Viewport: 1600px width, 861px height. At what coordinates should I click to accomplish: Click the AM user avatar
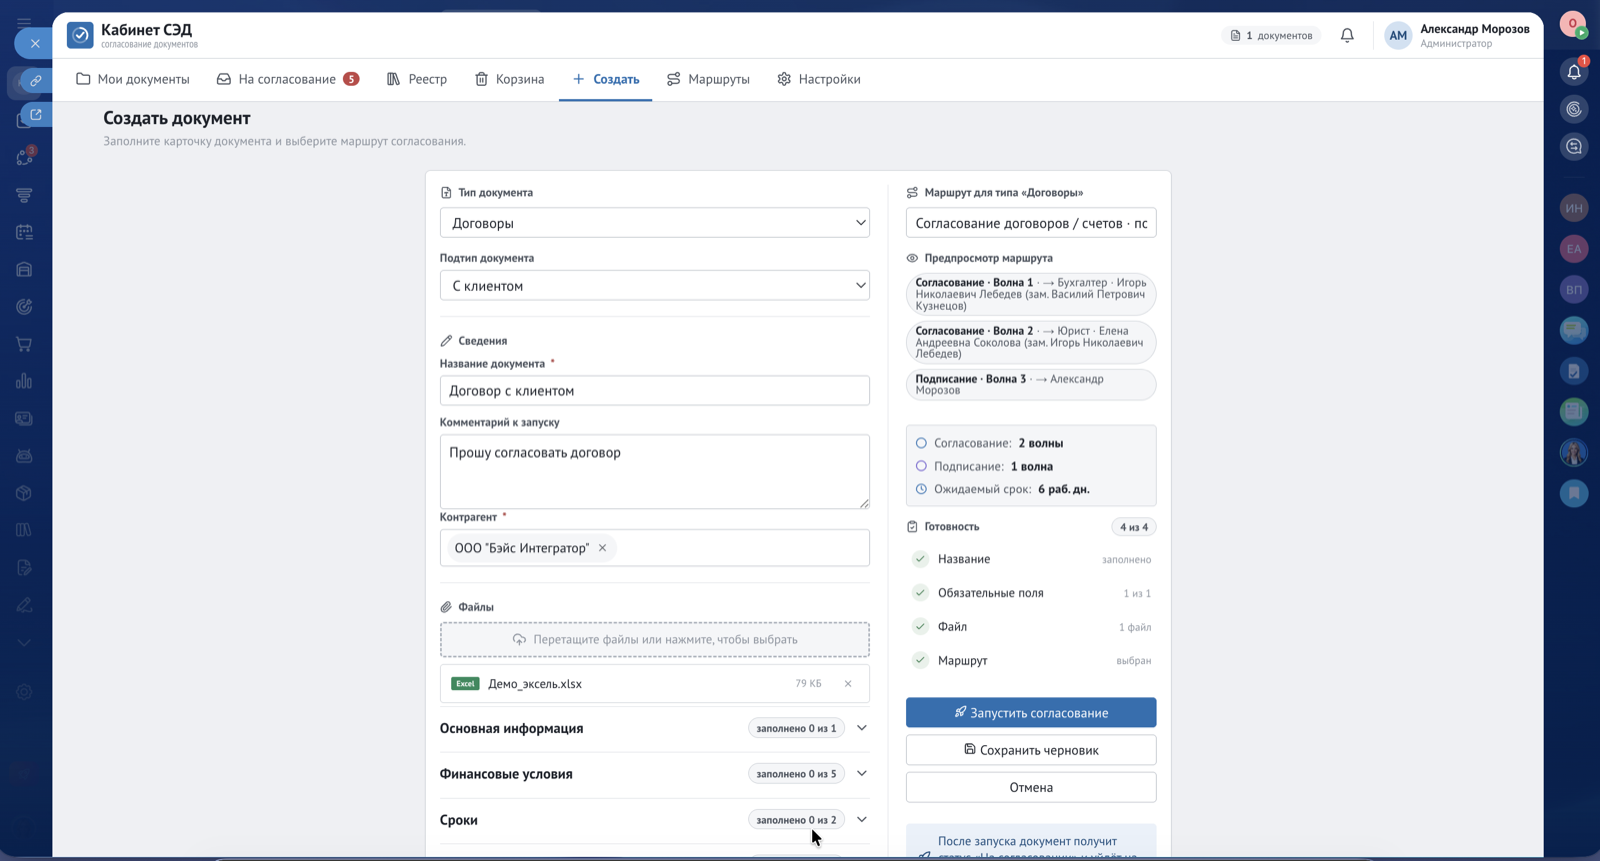tap(1398, 36)
